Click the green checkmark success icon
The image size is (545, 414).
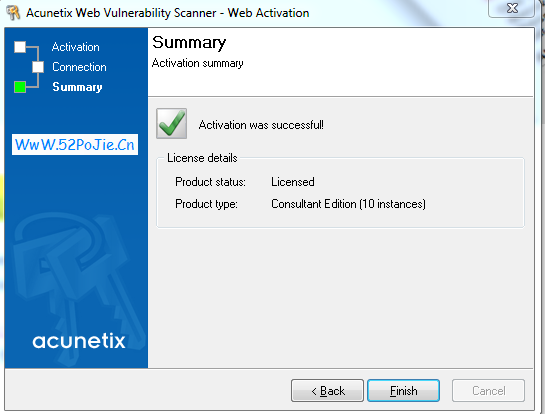[171, 123]
